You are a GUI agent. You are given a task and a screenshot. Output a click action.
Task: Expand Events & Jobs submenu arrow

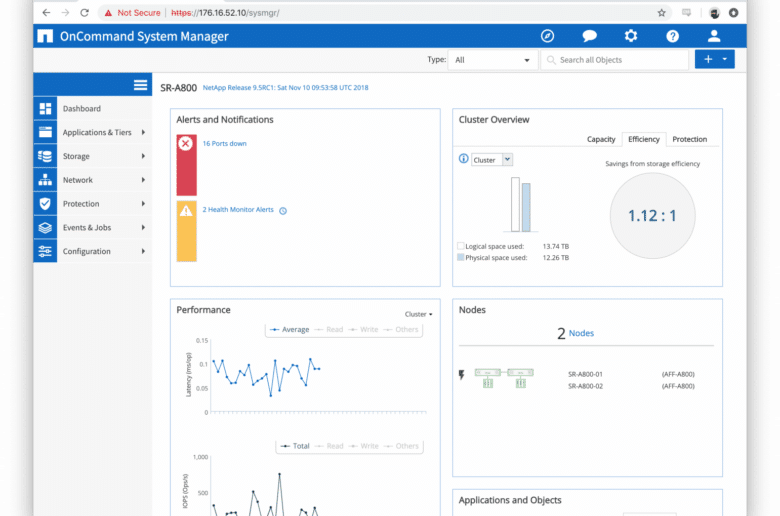point(143,227)
